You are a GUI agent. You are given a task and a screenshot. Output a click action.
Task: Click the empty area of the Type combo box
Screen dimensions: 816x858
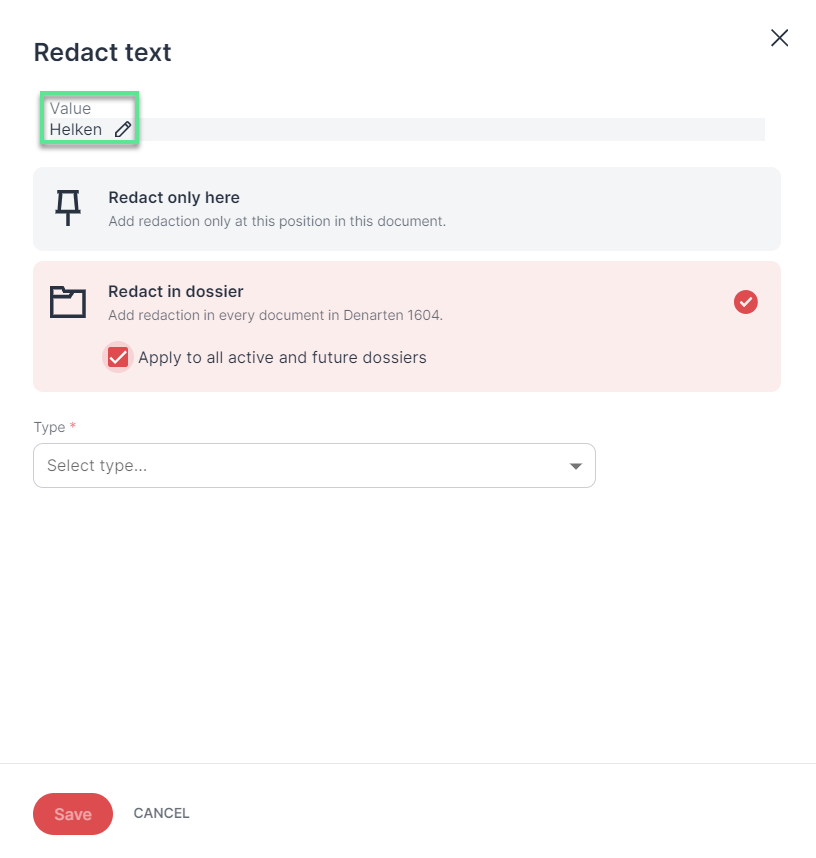(356, 466)
